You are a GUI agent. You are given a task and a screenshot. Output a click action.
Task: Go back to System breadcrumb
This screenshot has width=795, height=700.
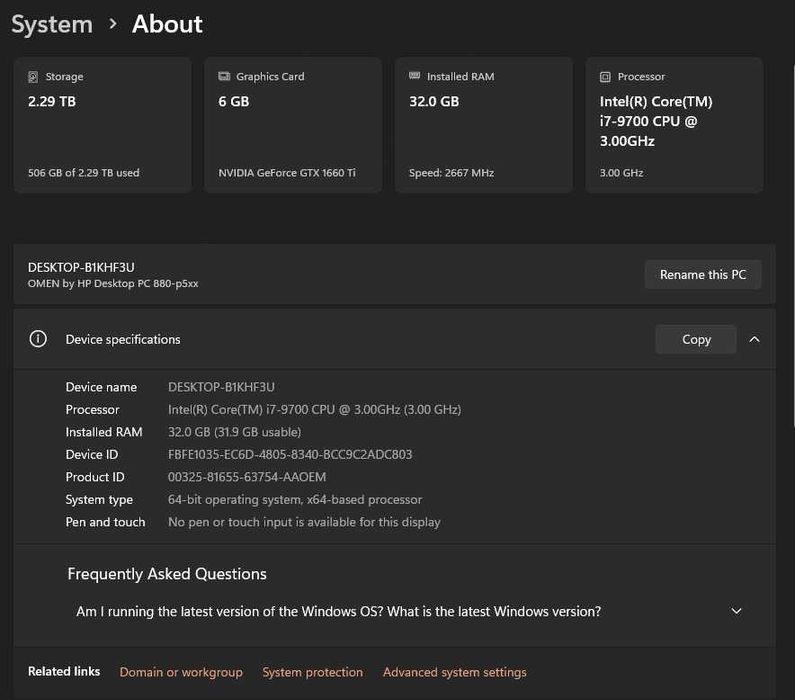pos(52,24)
